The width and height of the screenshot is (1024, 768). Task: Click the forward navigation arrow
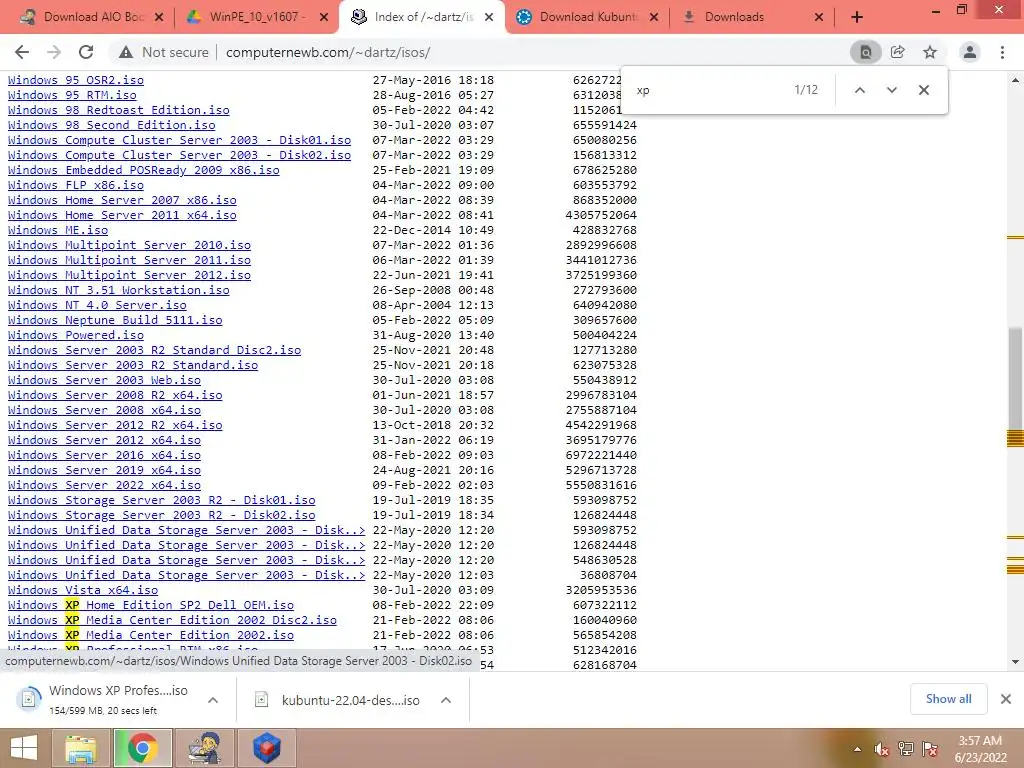point(54,52)
